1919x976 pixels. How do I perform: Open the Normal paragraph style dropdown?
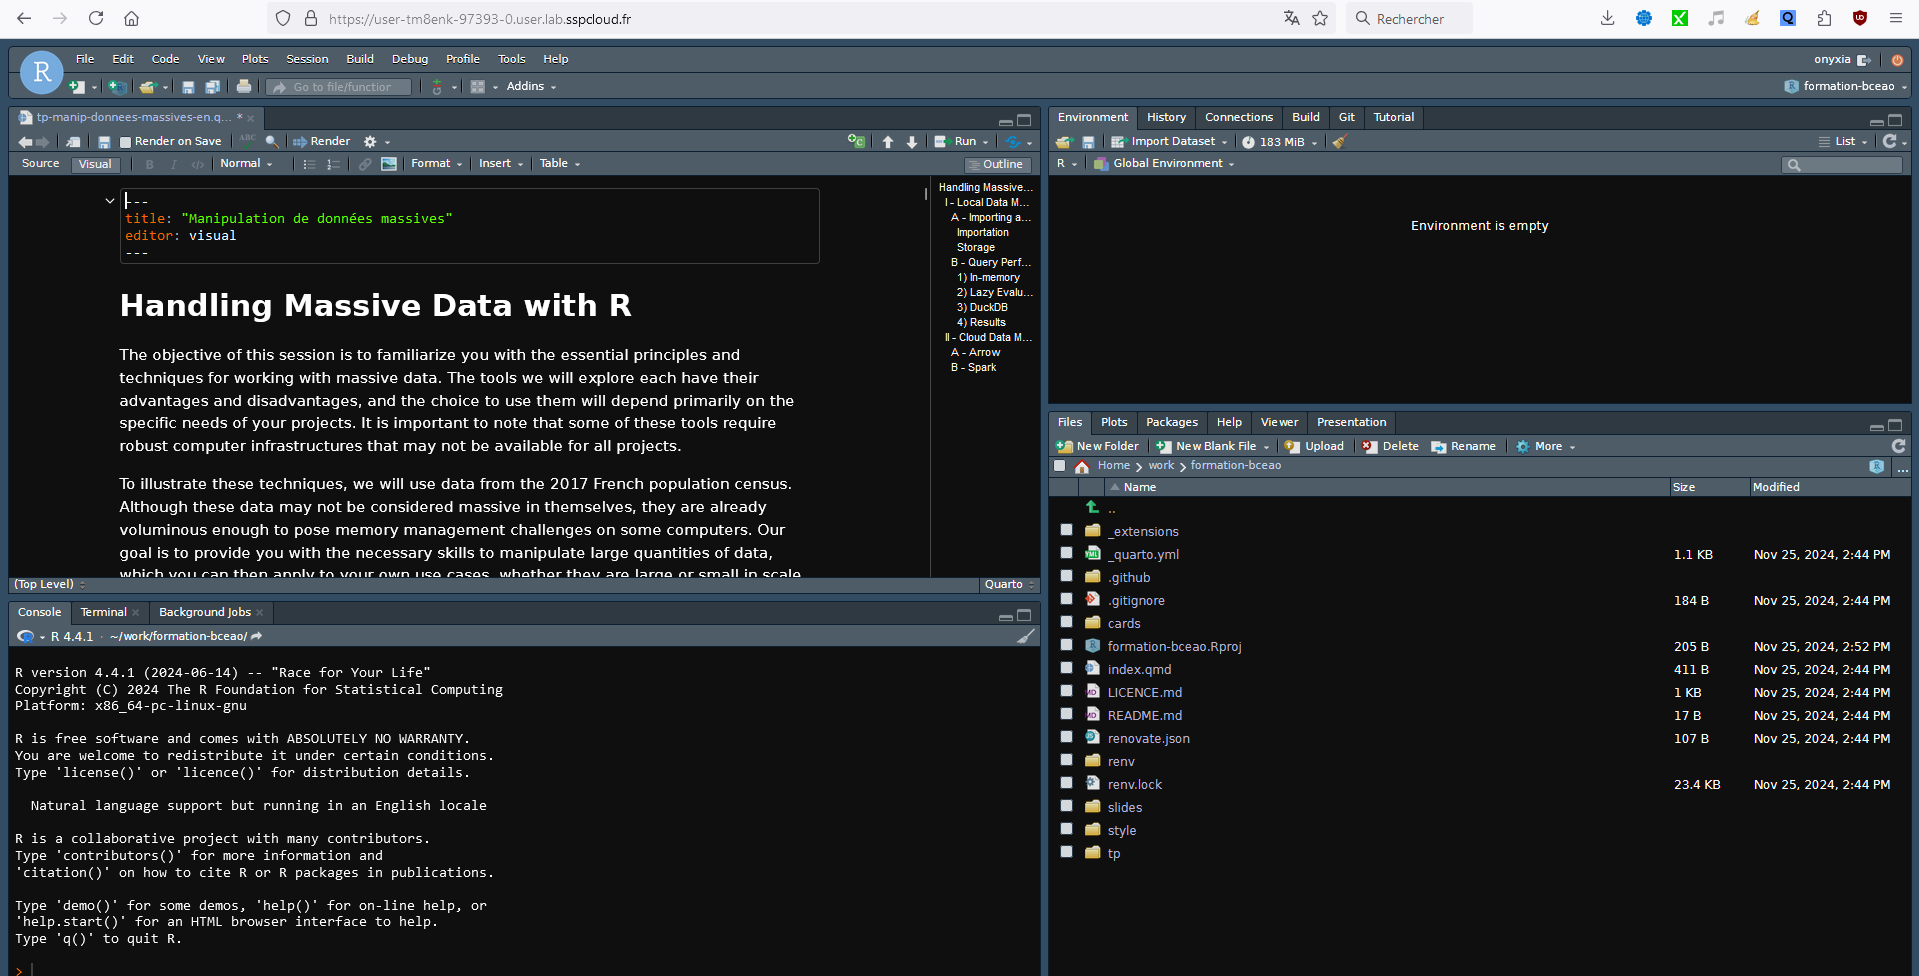[x=246, y=164]
